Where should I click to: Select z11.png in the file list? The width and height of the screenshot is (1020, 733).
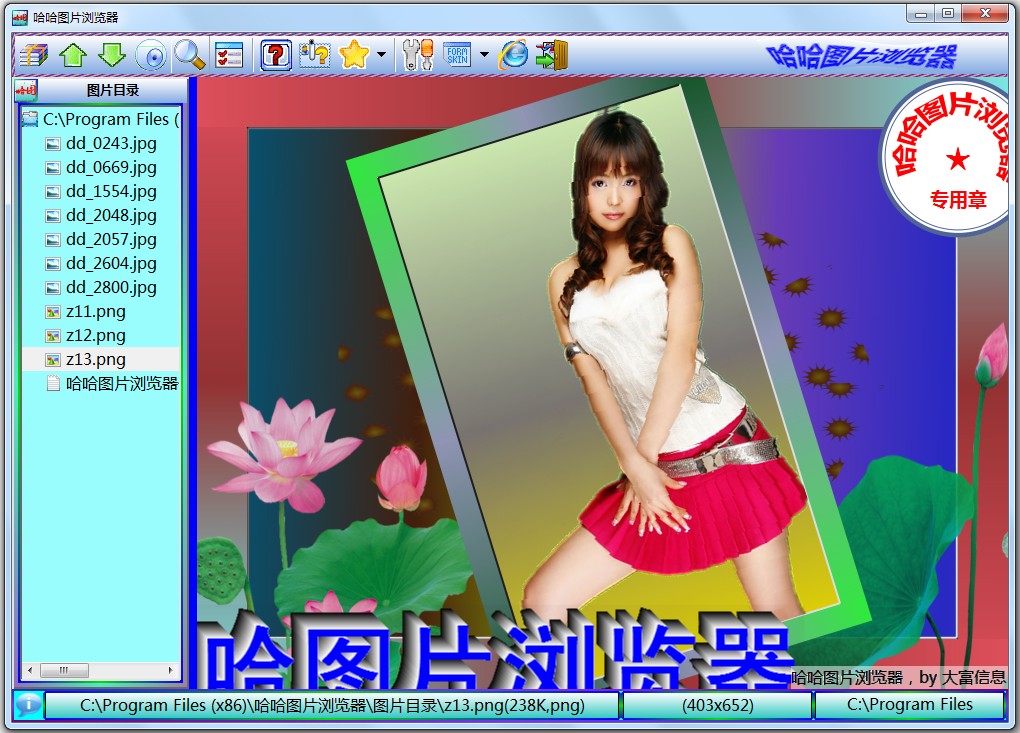tap(95, 311)
